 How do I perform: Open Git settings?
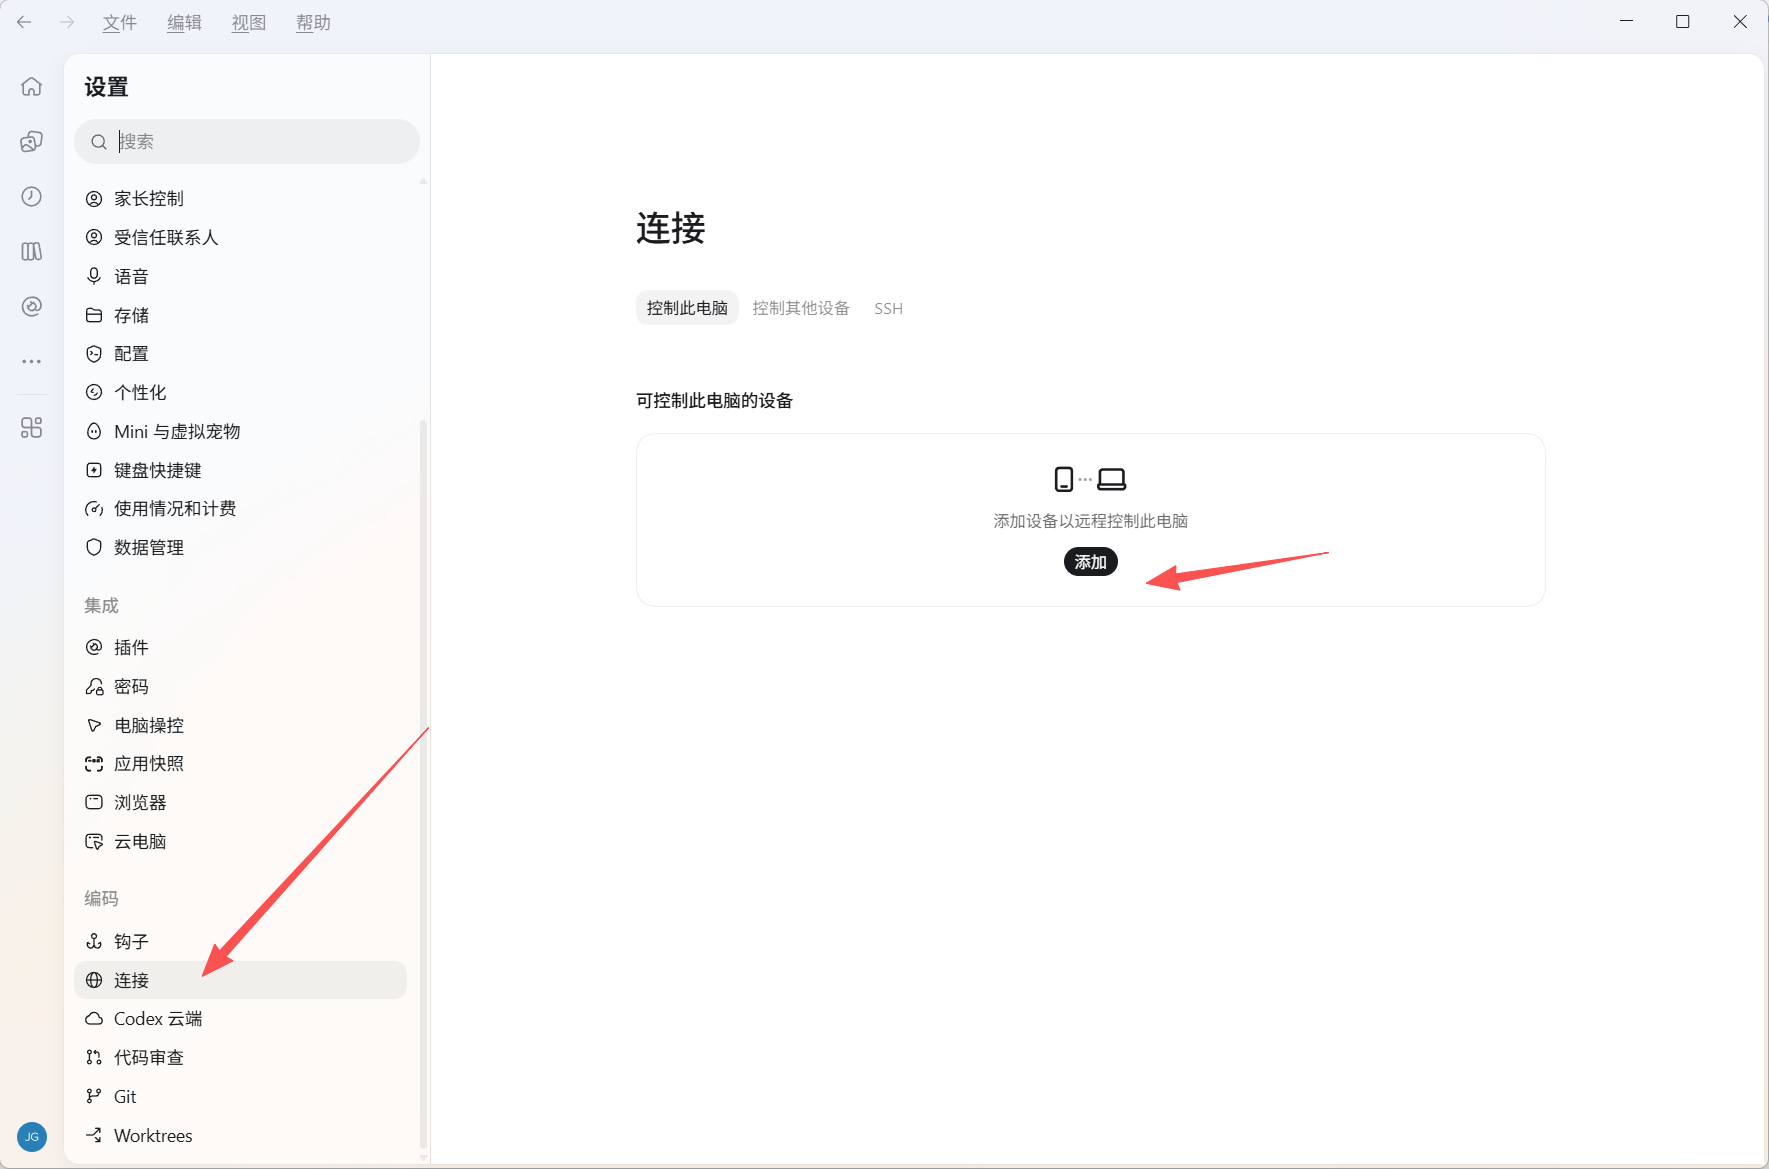point(240,1096)
